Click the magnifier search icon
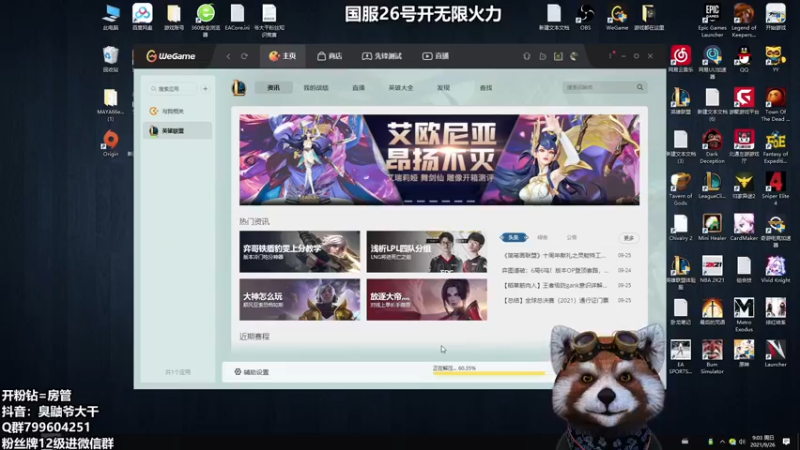The image size is (800, 450). point(640,87)
